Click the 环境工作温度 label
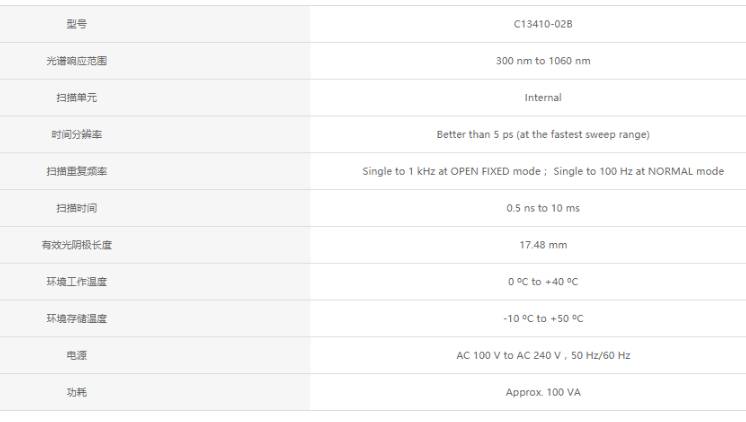The width and height of the screenshot is (746, 422). (x=77, y=282)
